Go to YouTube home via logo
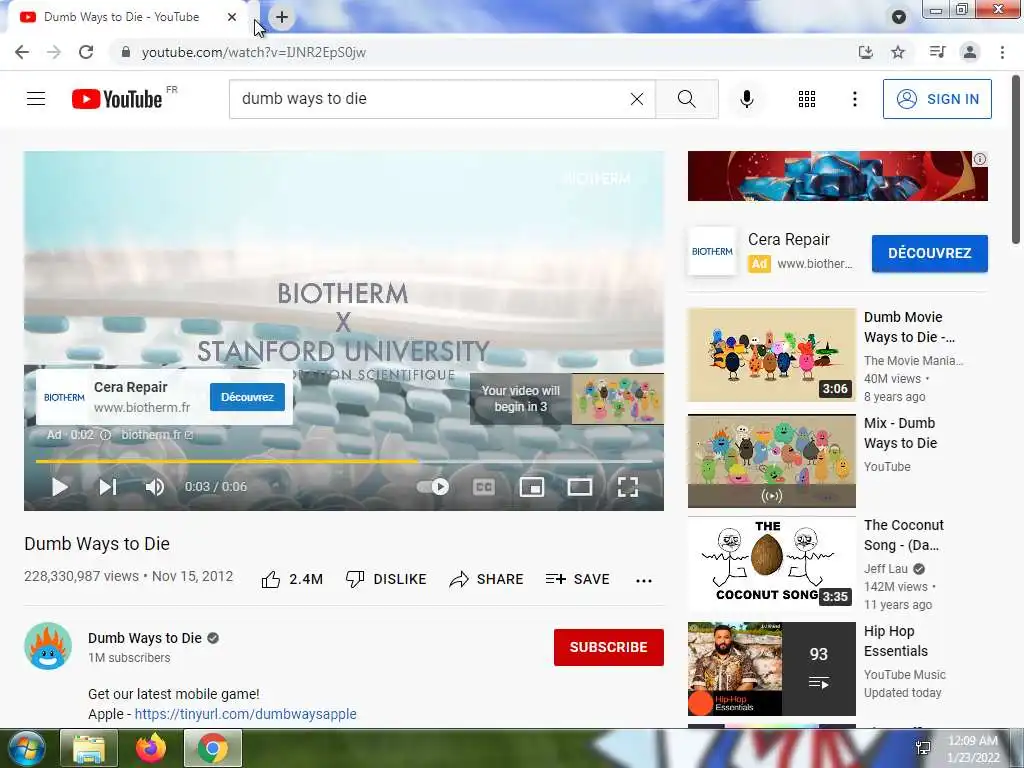1024x768 pixels. tap(117, 99)
